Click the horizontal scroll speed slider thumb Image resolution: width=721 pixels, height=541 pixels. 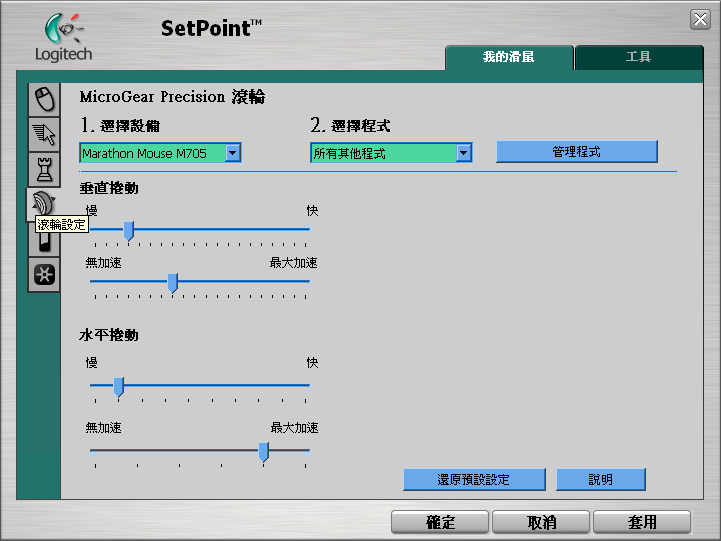click(119, 387)
